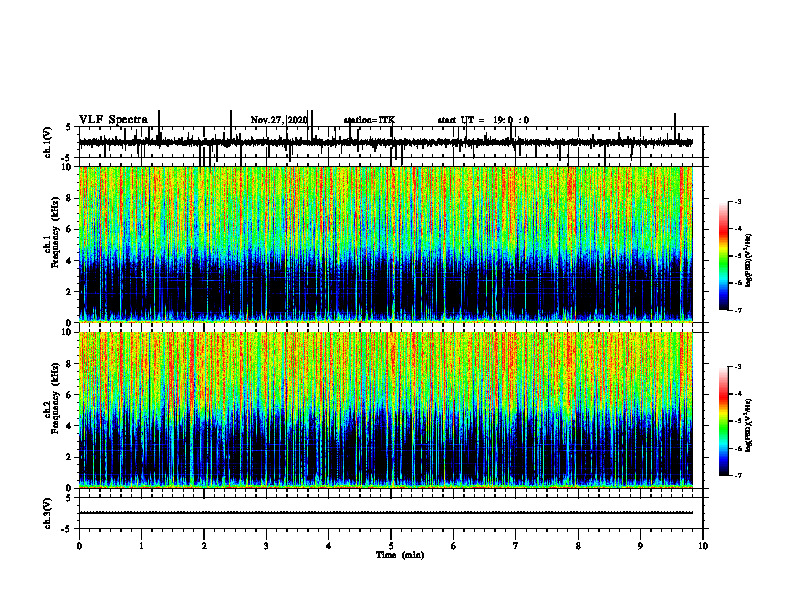Click time axis tick label "7"
Image resolution: width=792 pixels, height=612 pixels.
[x=515, y=546]
